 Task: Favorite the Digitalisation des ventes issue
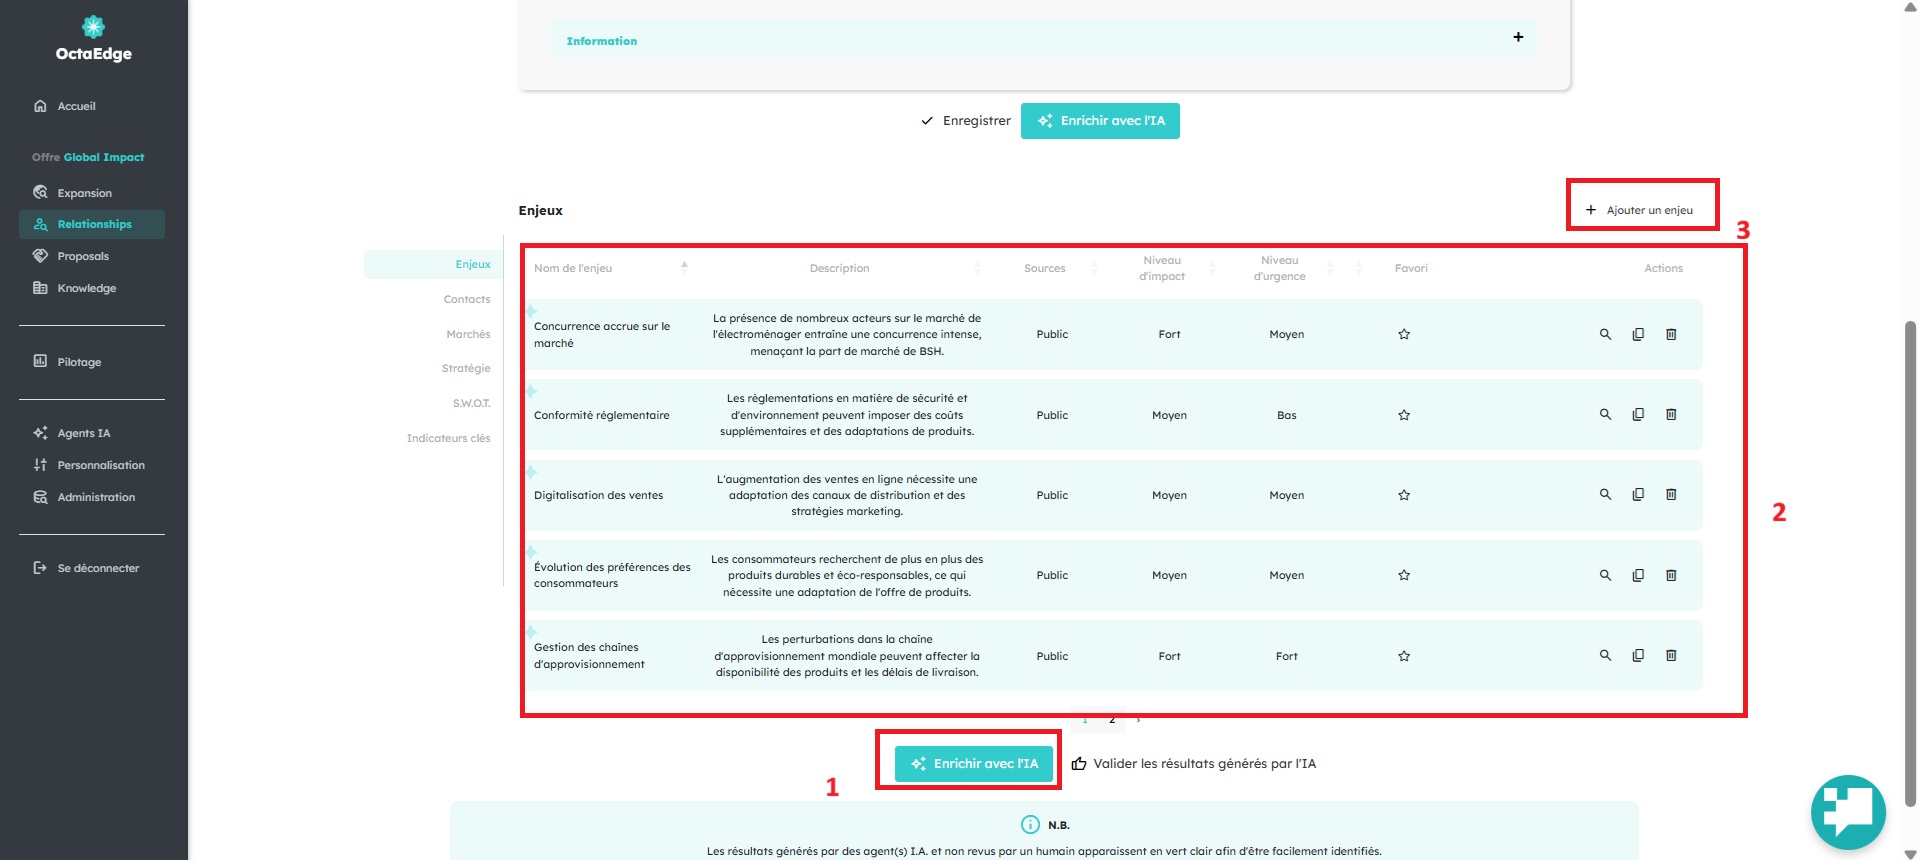(1404, 495)
